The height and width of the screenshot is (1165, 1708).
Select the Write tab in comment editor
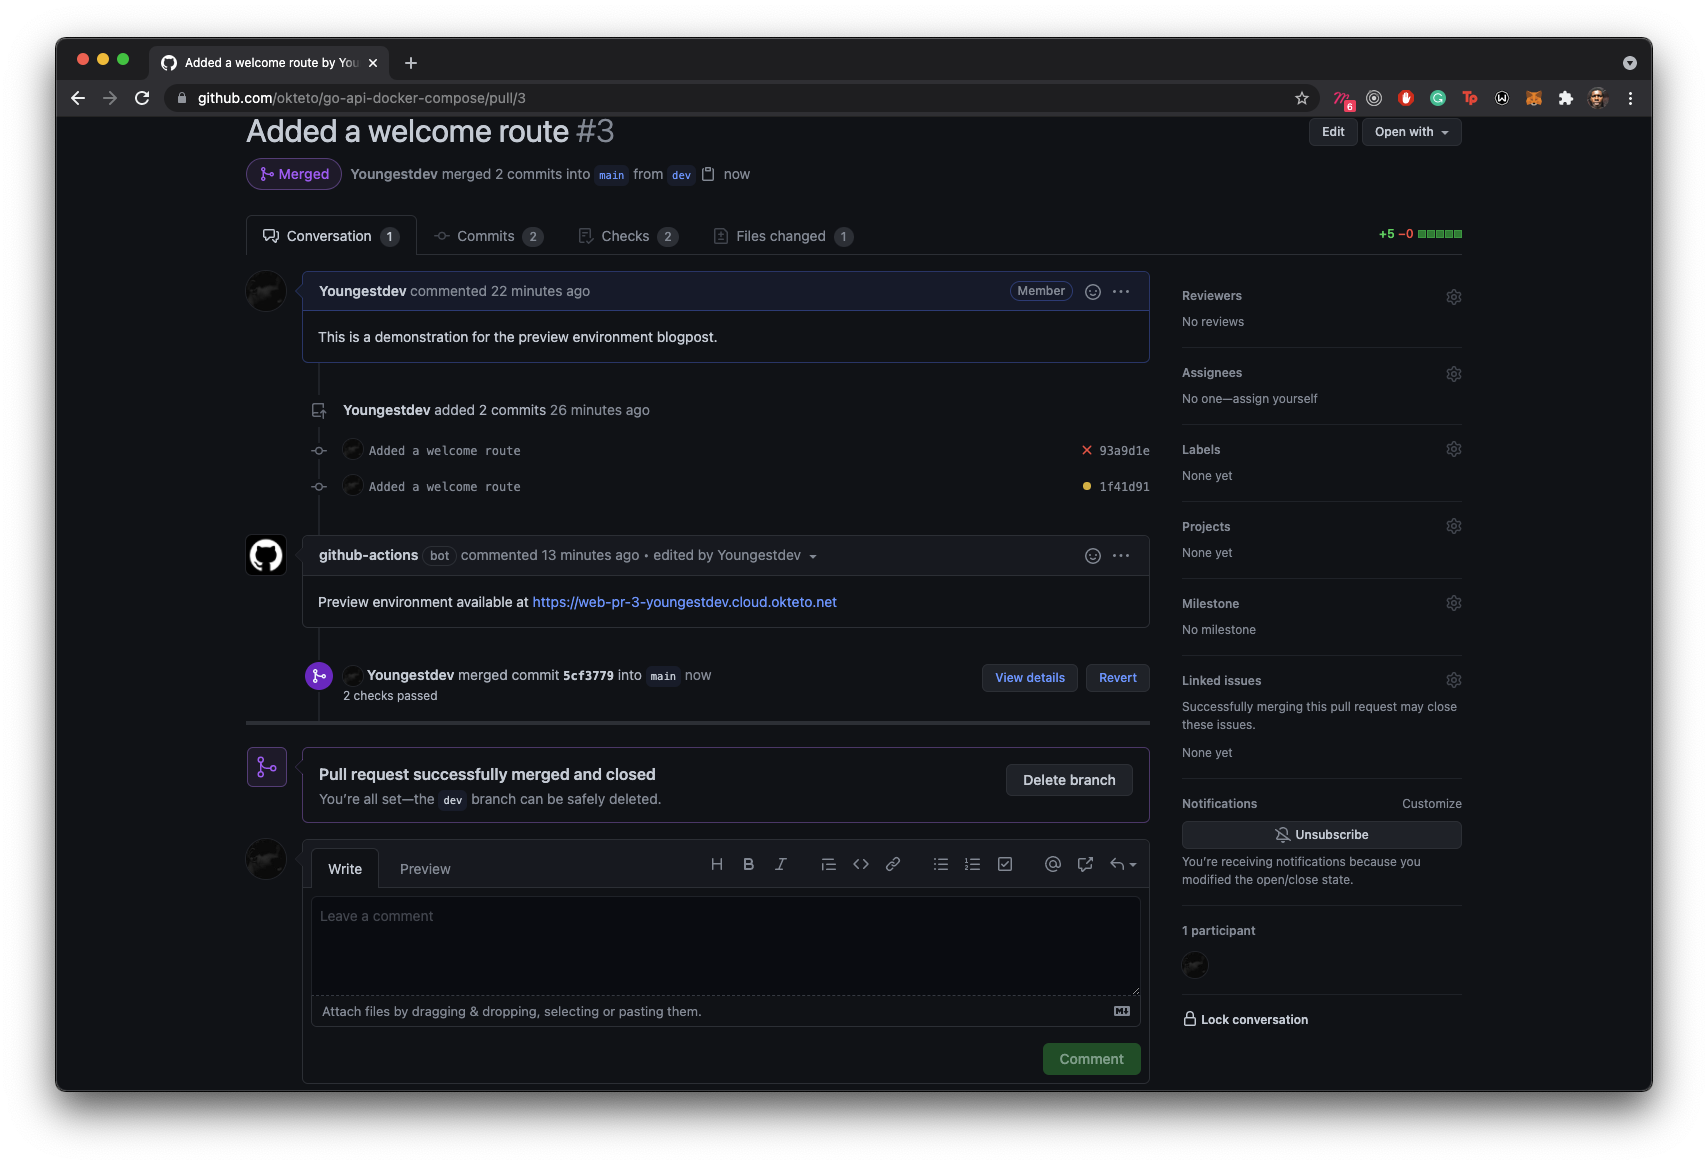[x=345, y=869]
